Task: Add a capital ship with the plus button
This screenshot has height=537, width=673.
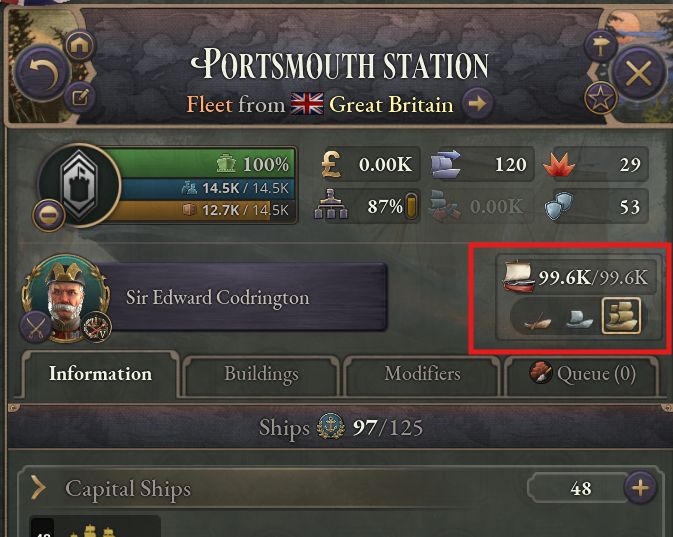Action: tap(640, 488)
